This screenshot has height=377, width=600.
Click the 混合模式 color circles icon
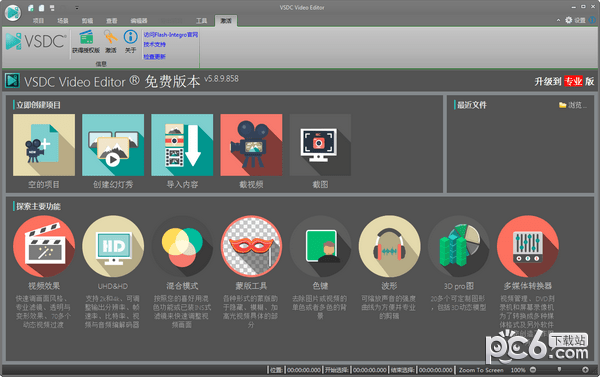[x=182, y=246]
